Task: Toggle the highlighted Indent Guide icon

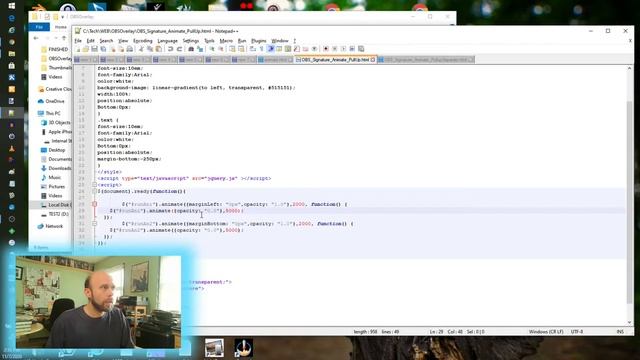Action: [270, 49]
